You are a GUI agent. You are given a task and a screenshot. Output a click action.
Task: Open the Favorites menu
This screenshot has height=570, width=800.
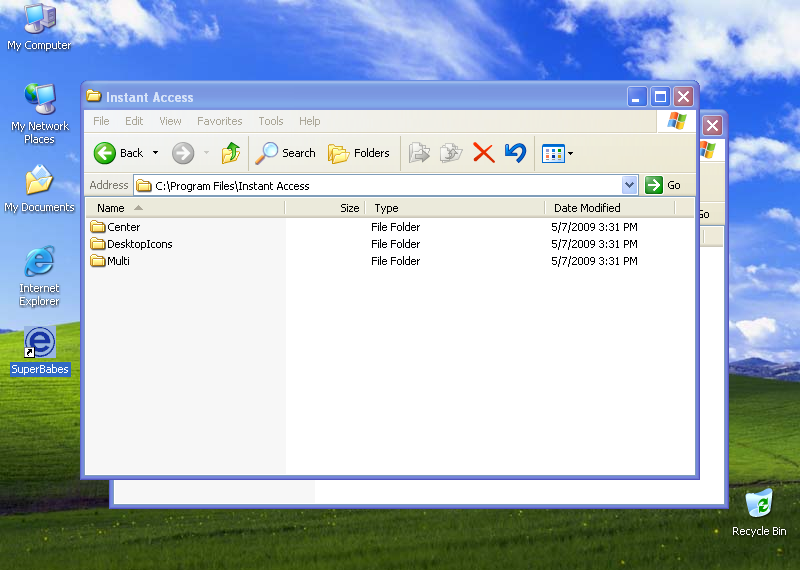(x=219, y=121)
